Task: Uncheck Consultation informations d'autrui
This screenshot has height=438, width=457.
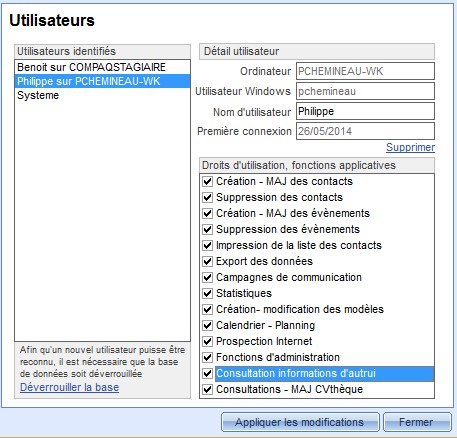Action: pyautogui.click(x=207, y=373)
